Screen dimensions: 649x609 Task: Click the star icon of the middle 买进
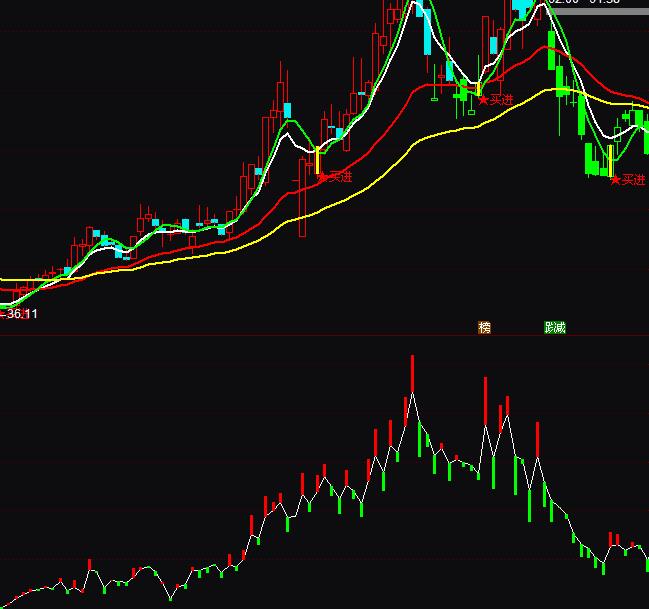(483, 99)
